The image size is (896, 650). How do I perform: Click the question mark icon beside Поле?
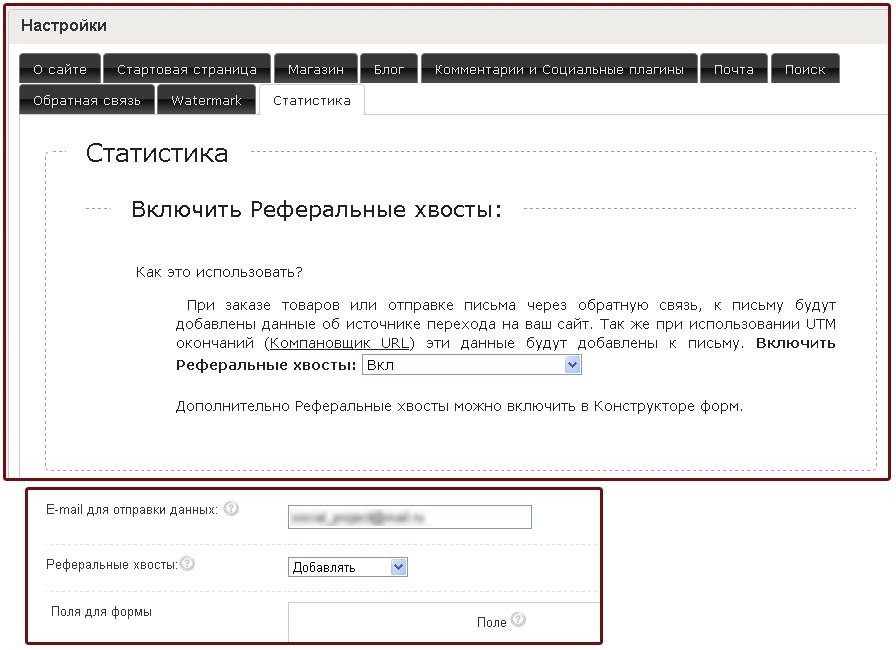[518, 620]
